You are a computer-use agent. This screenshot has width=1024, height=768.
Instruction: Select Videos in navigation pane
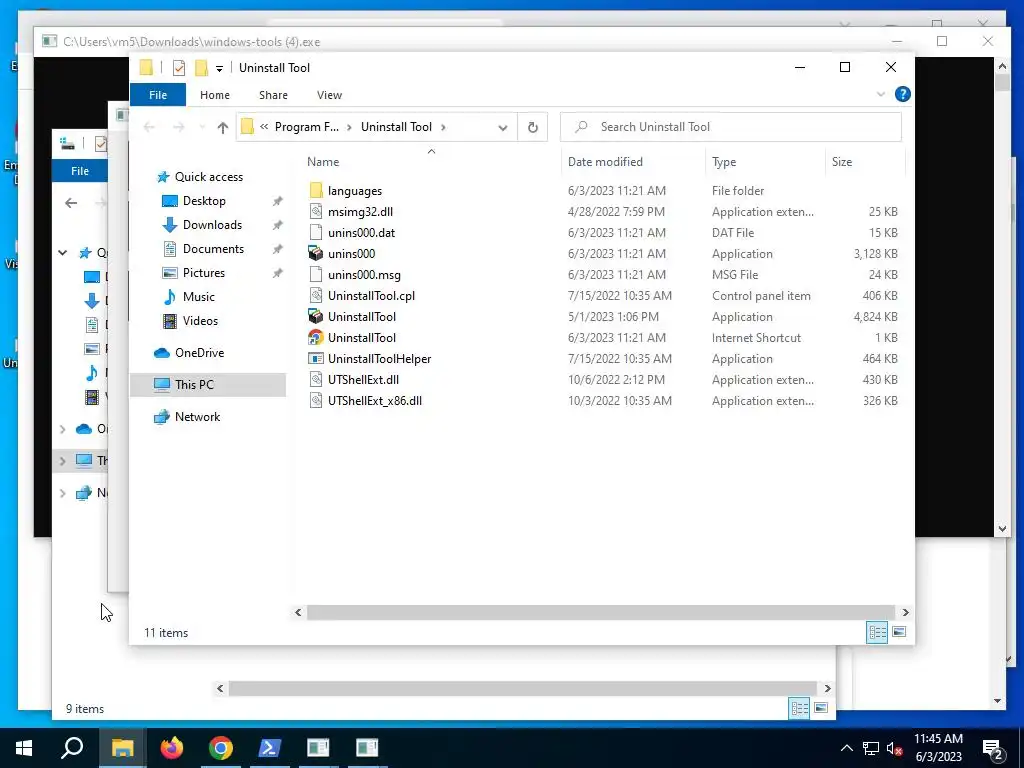coord(200,321)
